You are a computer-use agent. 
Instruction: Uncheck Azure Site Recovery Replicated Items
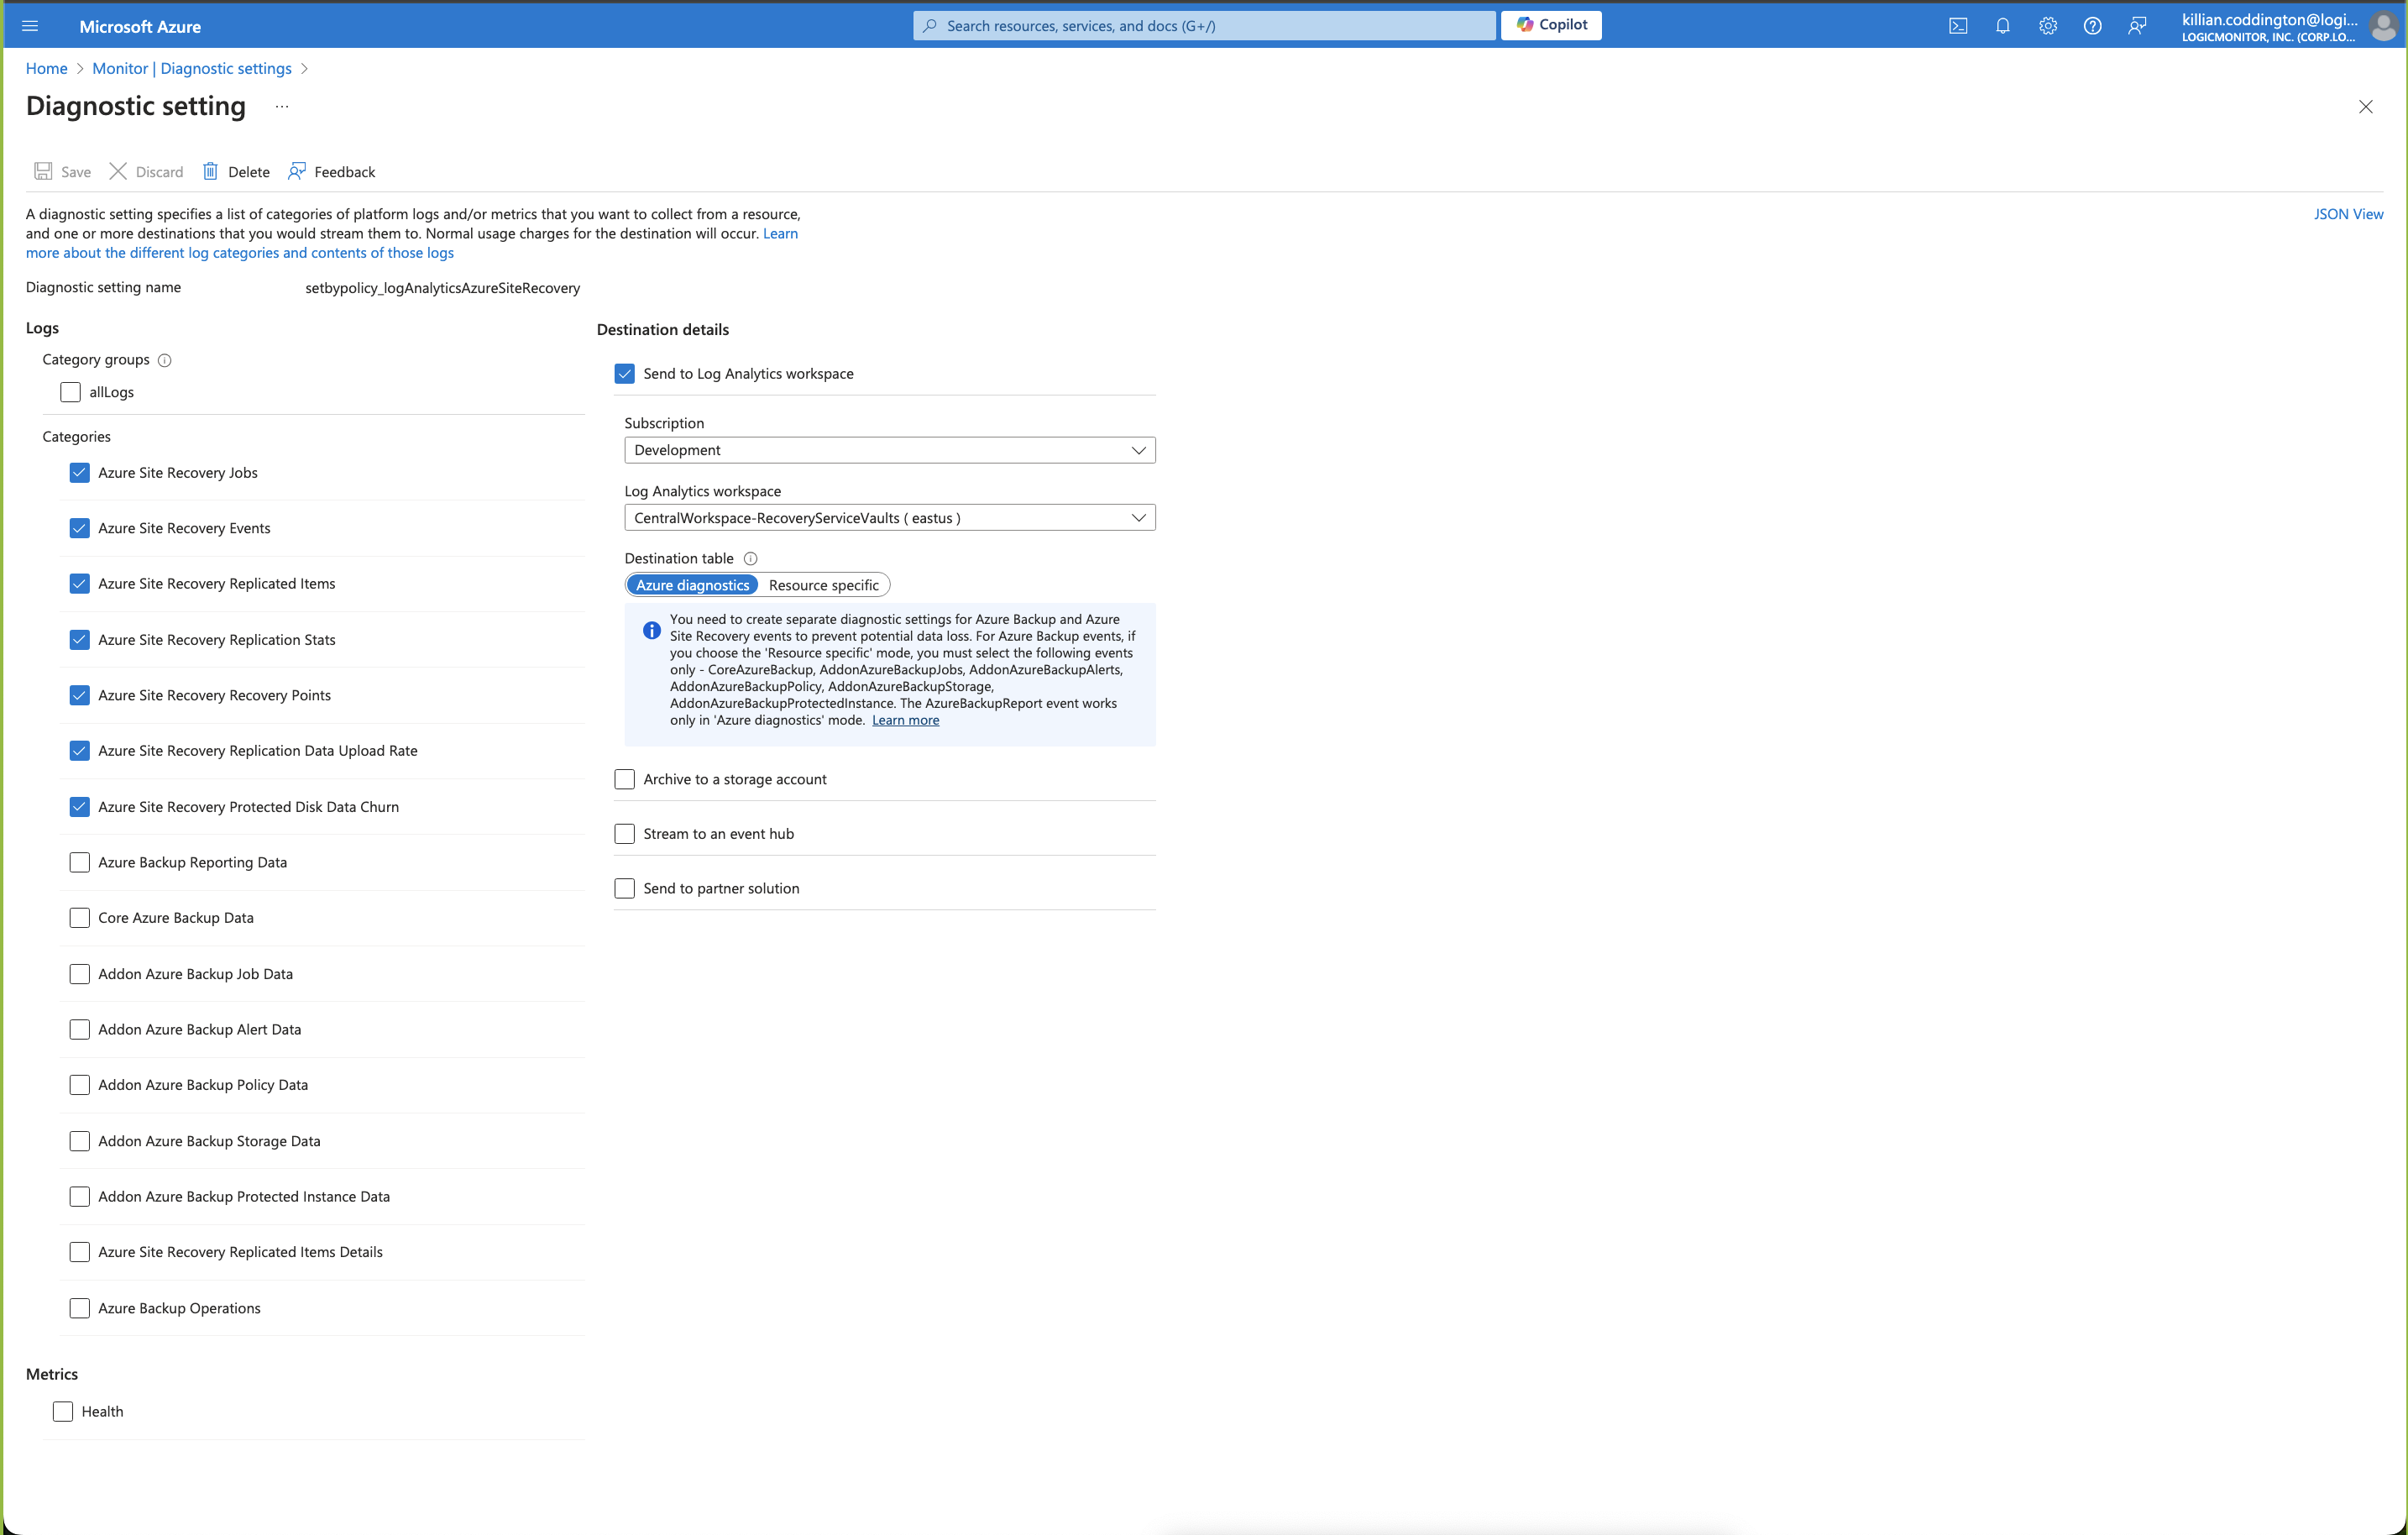80,584
